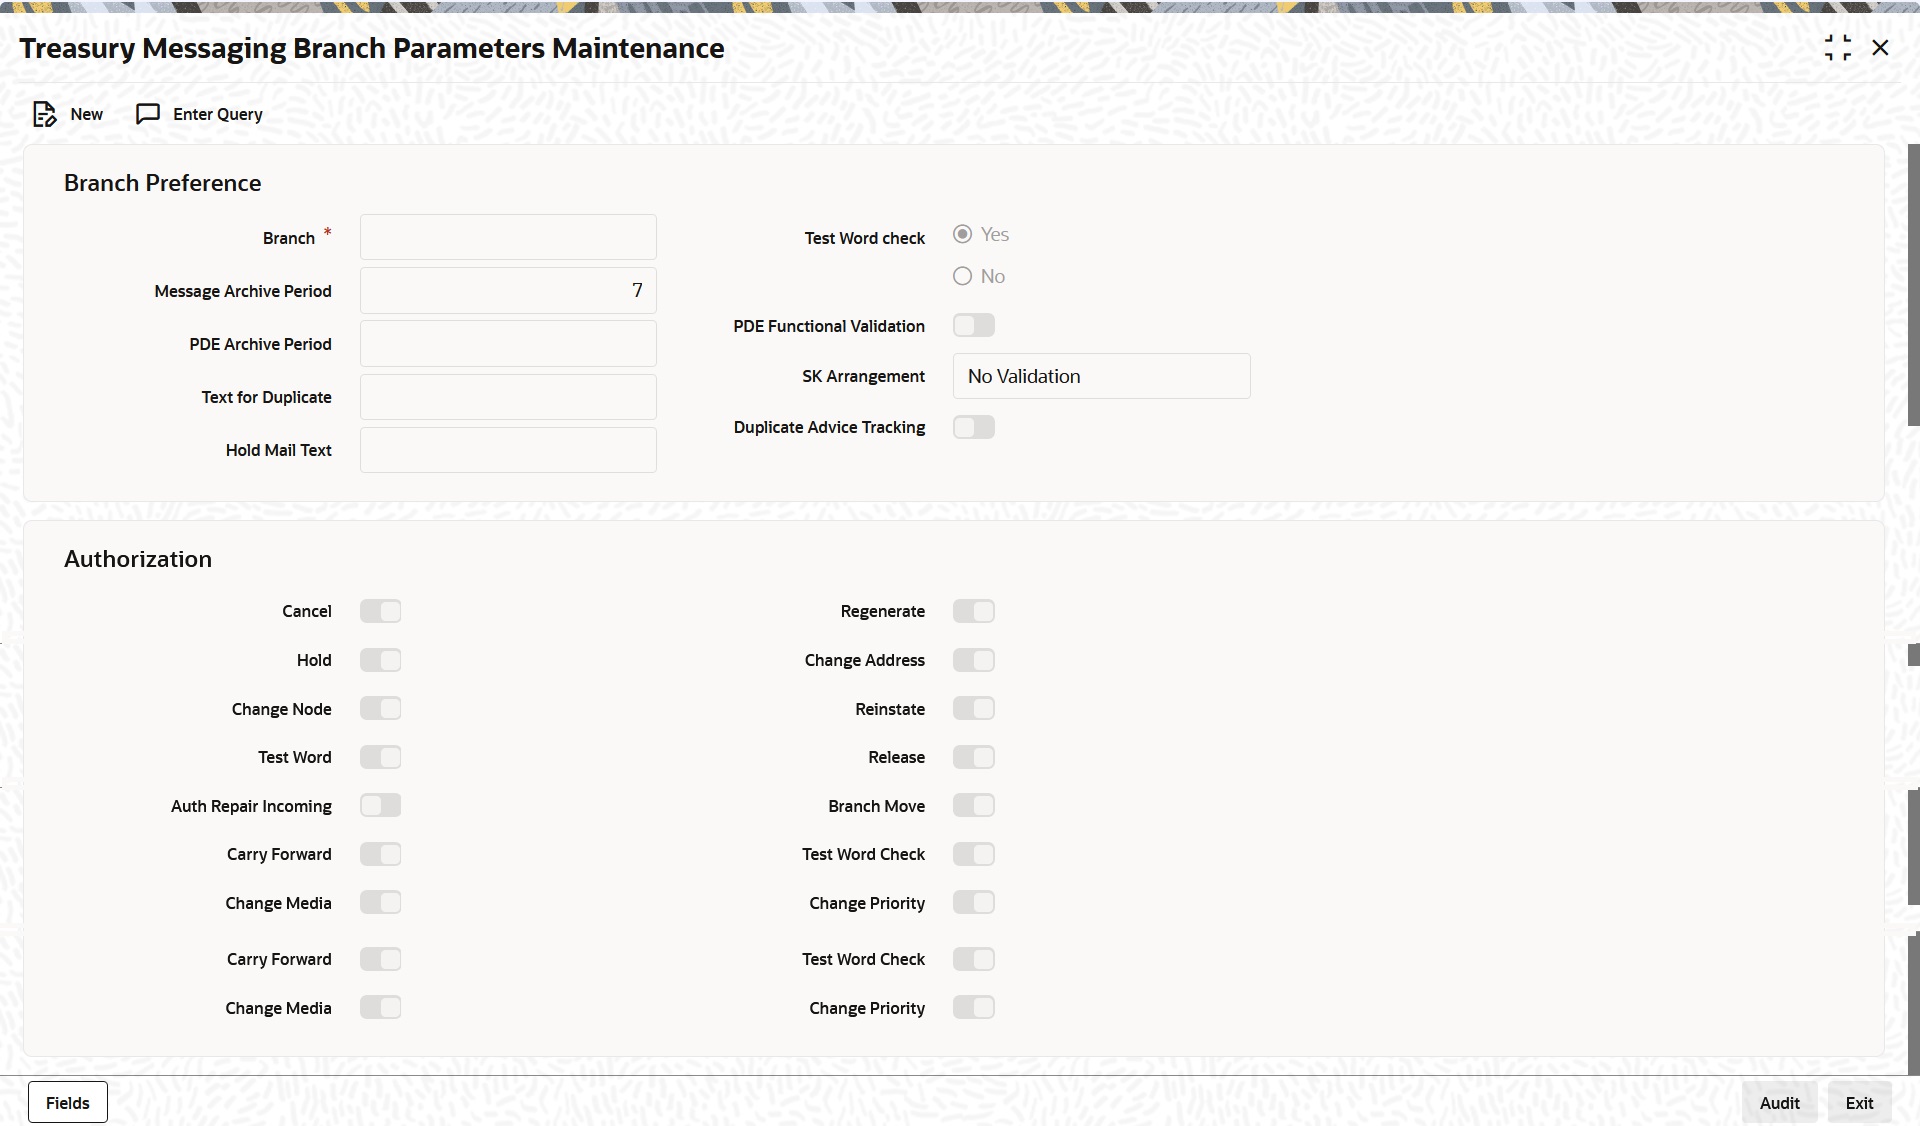The width and height of the screenshot is (1920, 1126).
Task: Toggle the Cancel authorization switch
Action: click(x=380, y=611)
